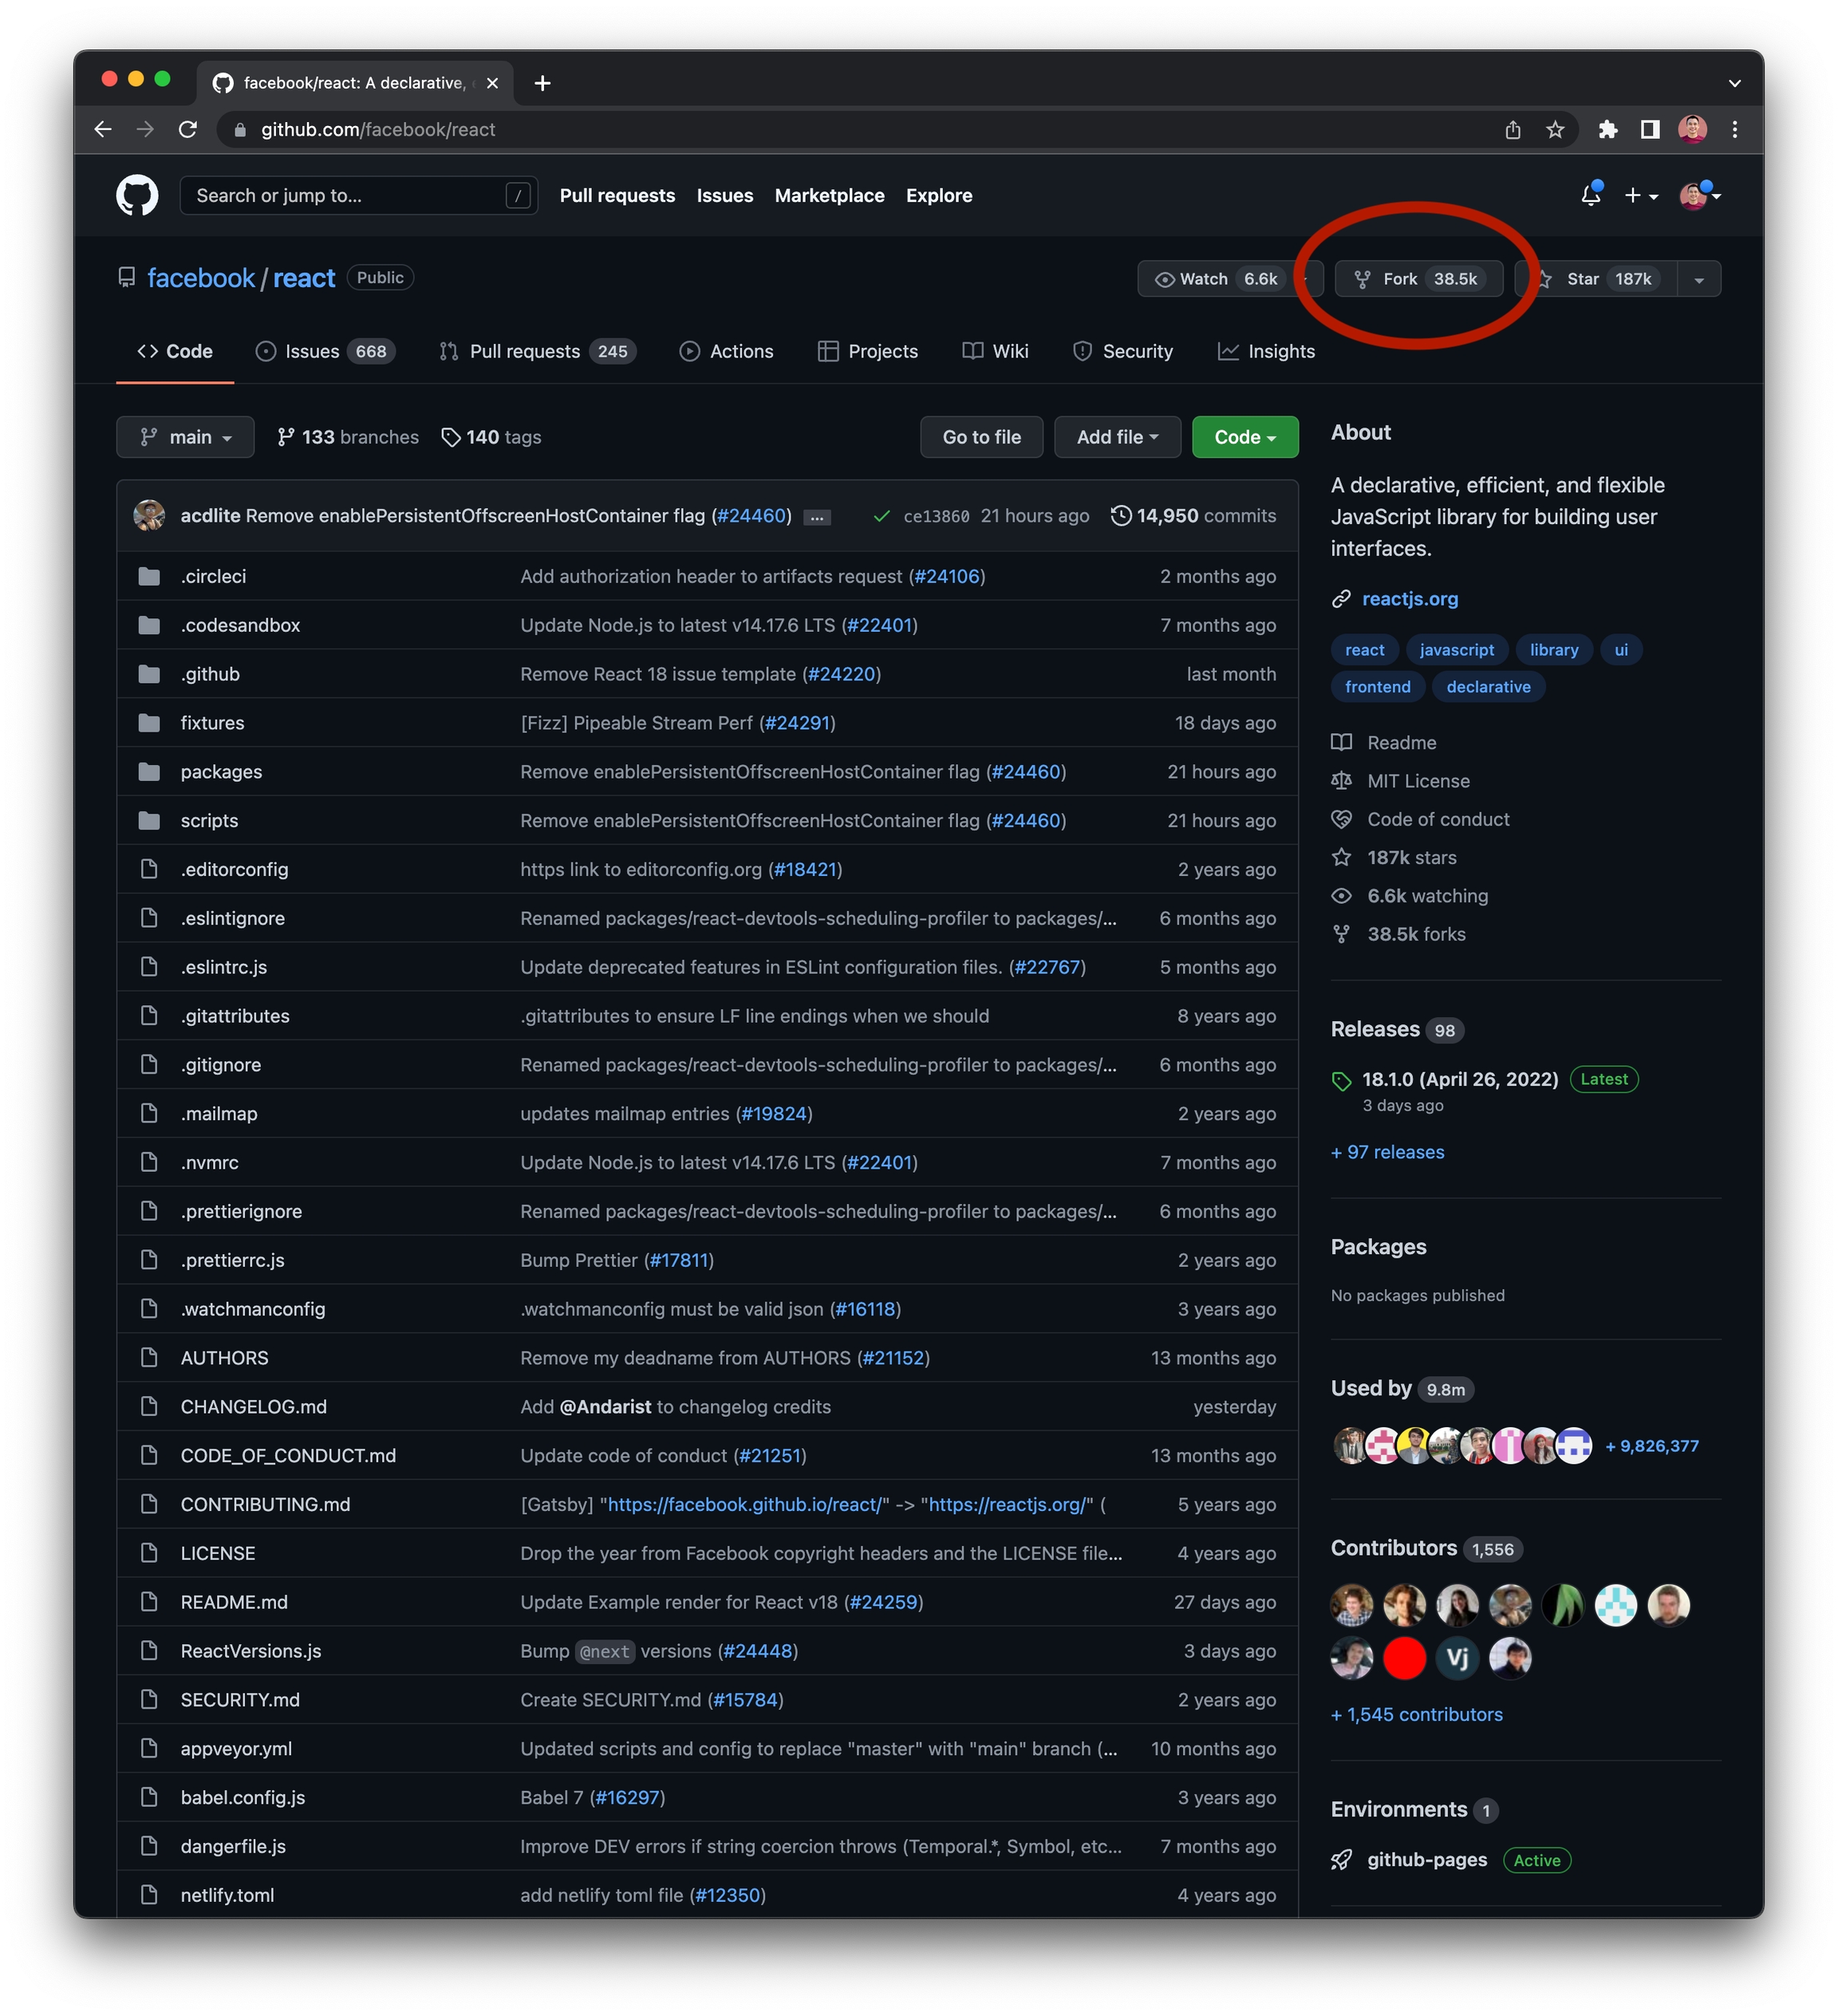Click the Chrome profile avatar
Screen dimensions: 1838x2016
(x=1692, y=129)
